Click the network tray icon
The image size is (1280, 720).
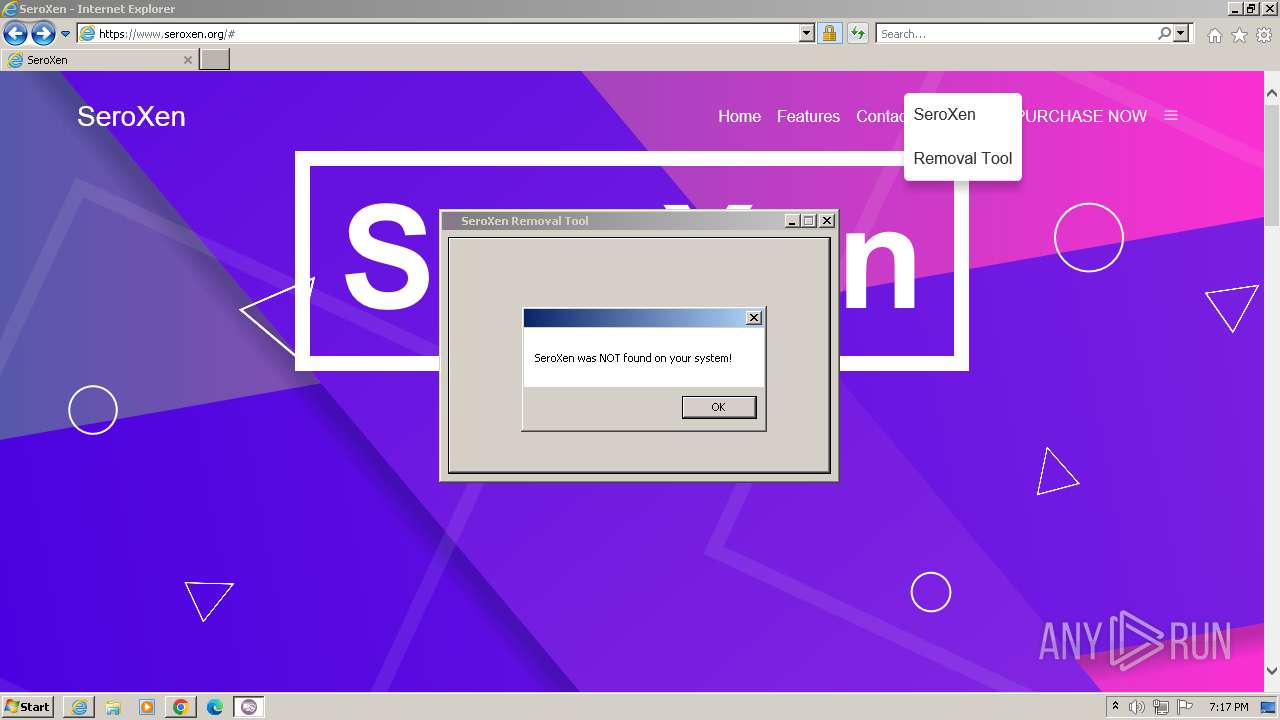point(1161,707)
